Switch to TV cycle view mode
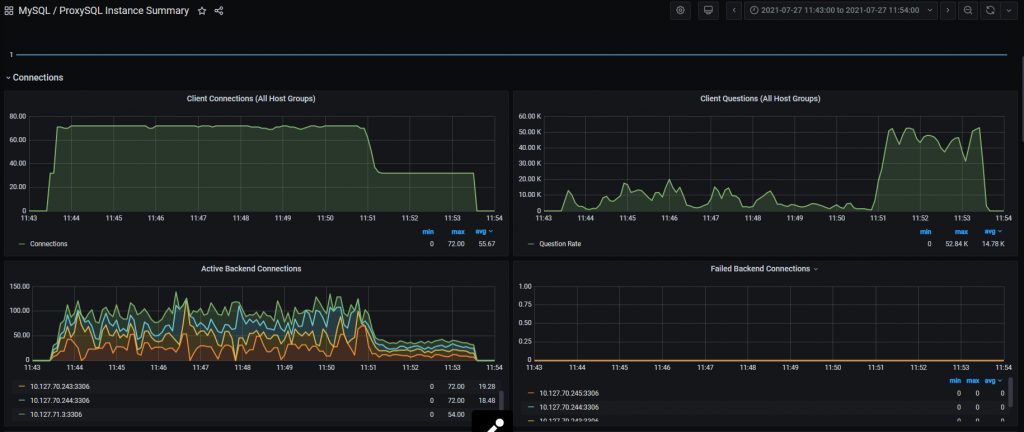The image size is (1024, 432). (707, 10)
